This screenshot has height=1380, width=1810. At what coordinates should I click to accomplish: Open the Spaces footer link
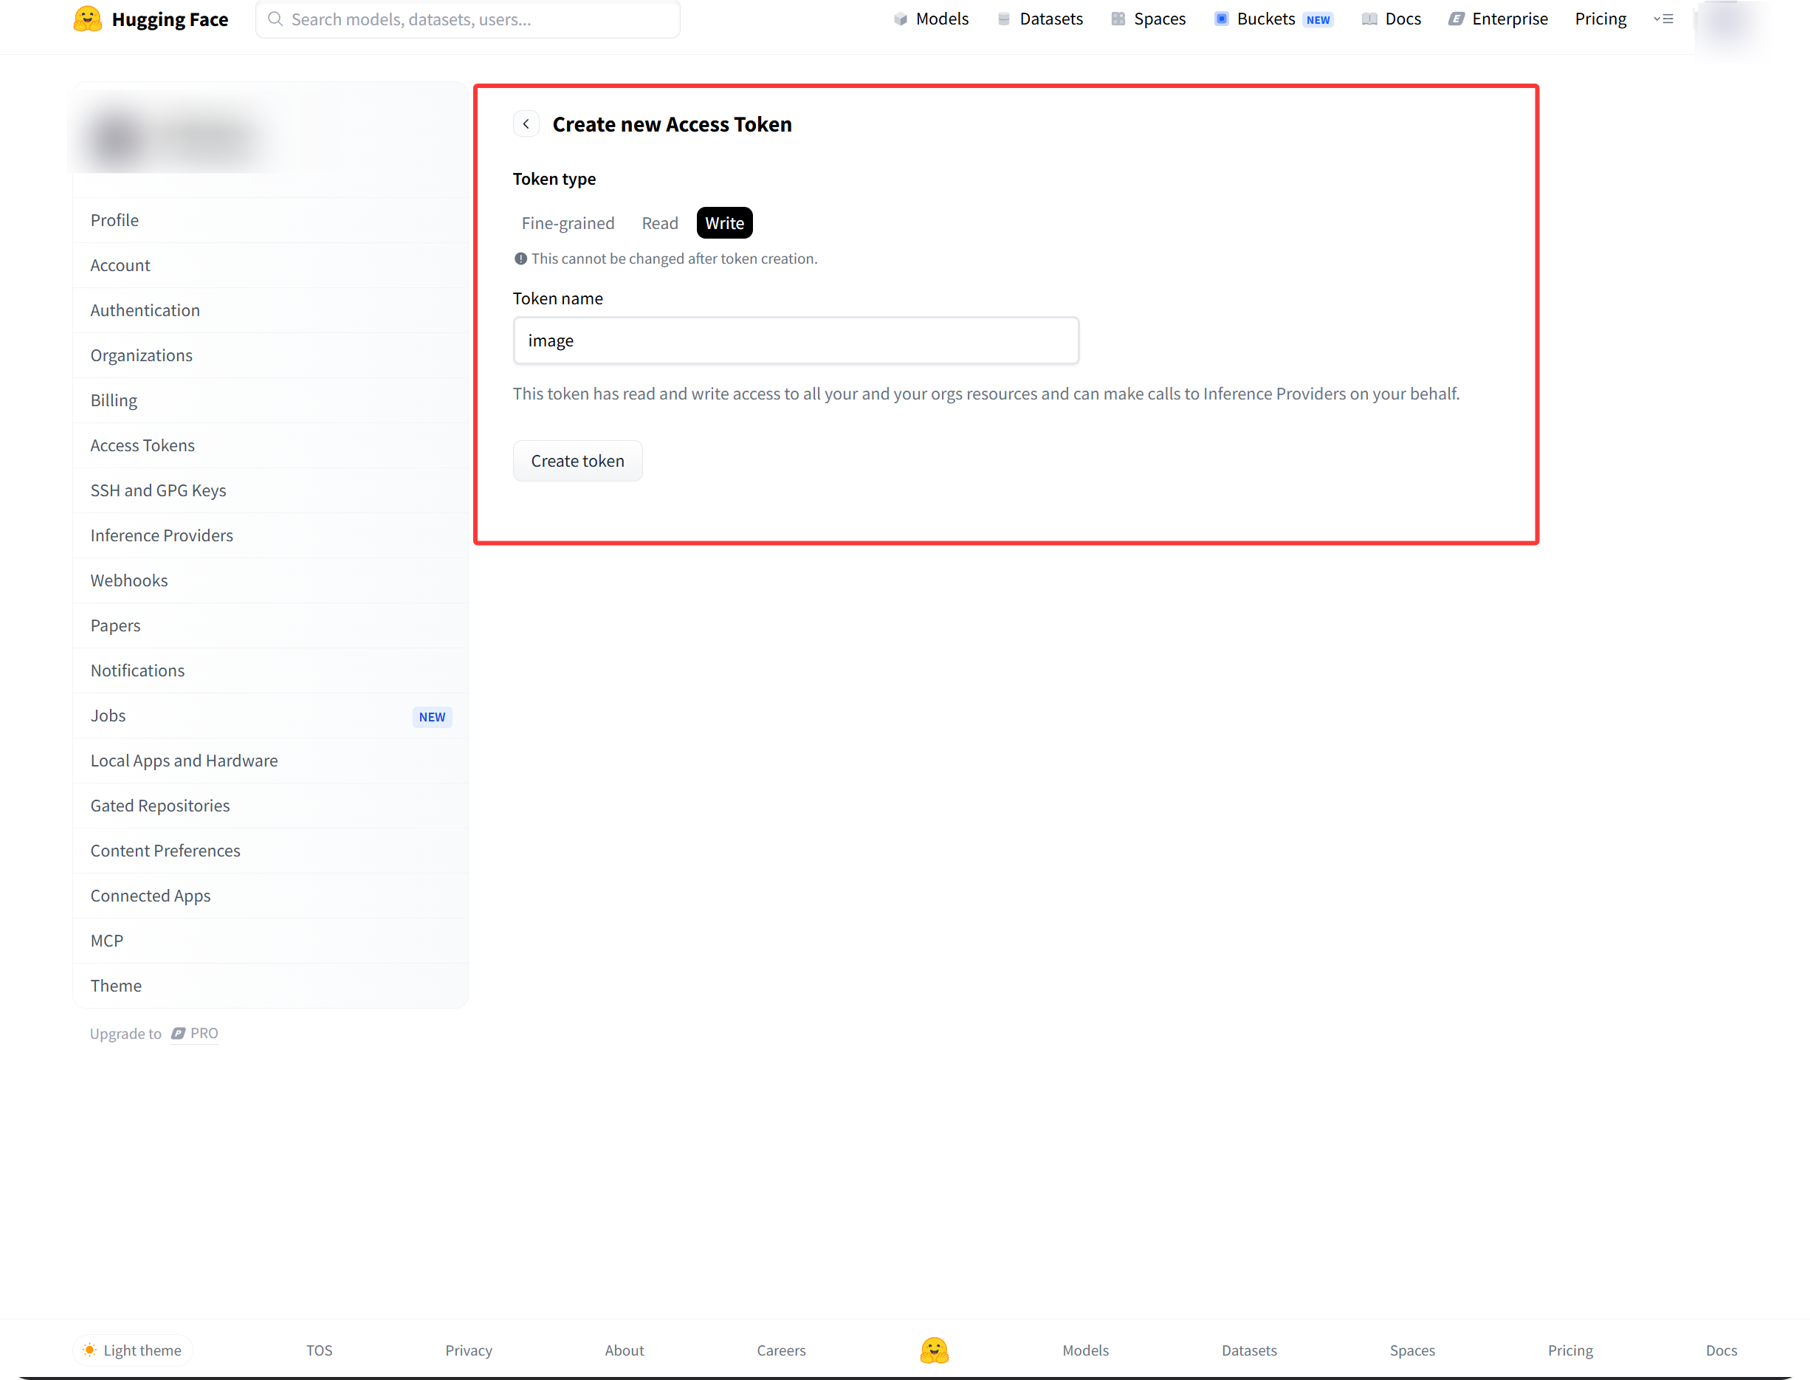tap(1412, 1350)
